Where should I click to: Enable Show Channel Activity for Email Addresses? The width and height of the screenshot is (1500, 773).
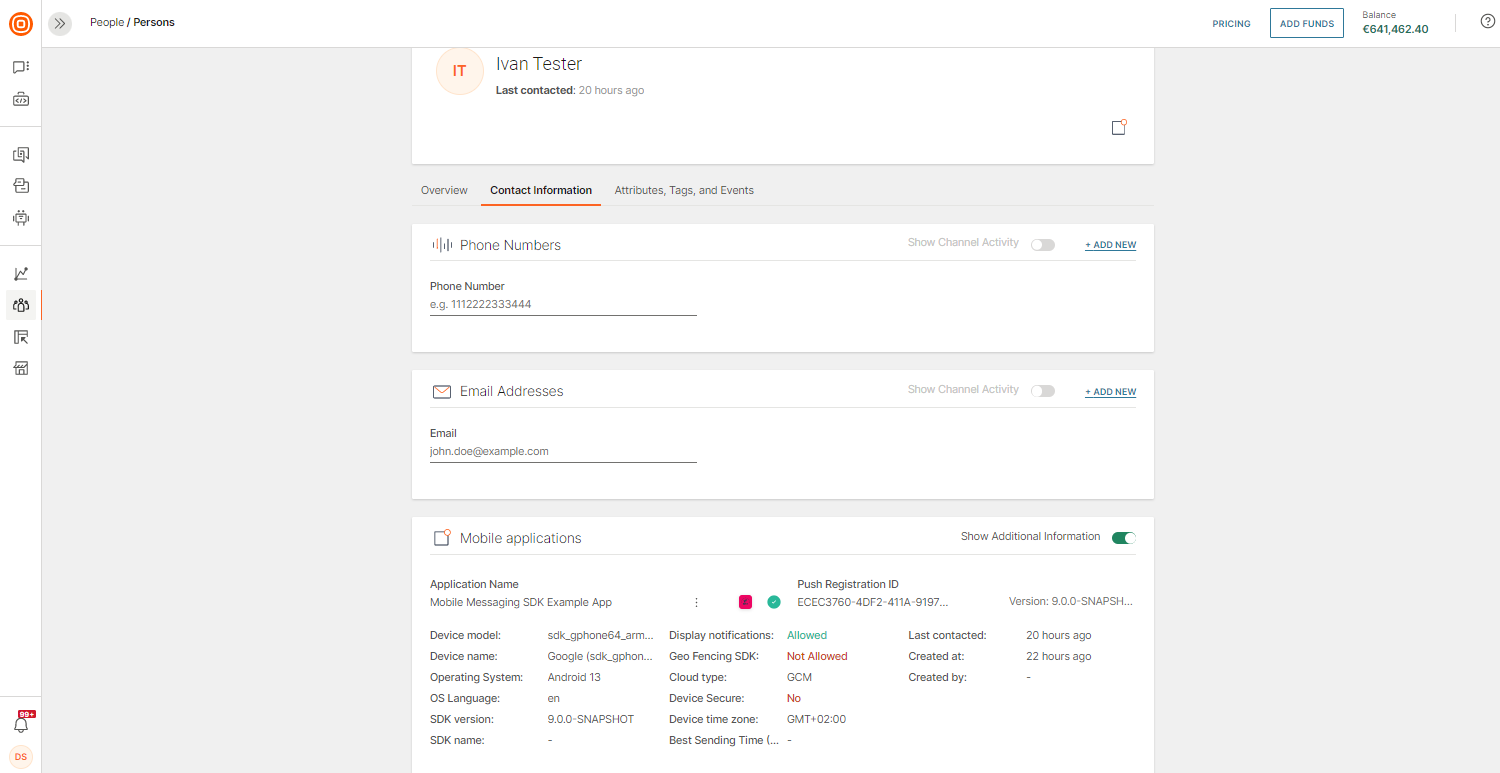click(x=1042, y=391)
